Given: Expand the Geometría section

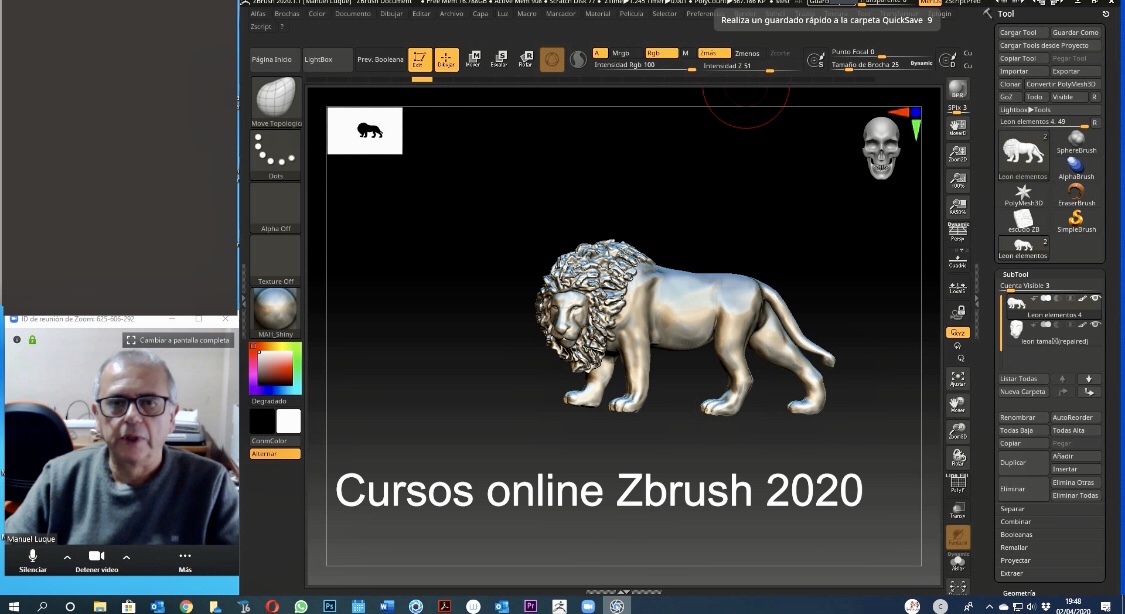Looking at the screenshot, I should coord(1019,593).
